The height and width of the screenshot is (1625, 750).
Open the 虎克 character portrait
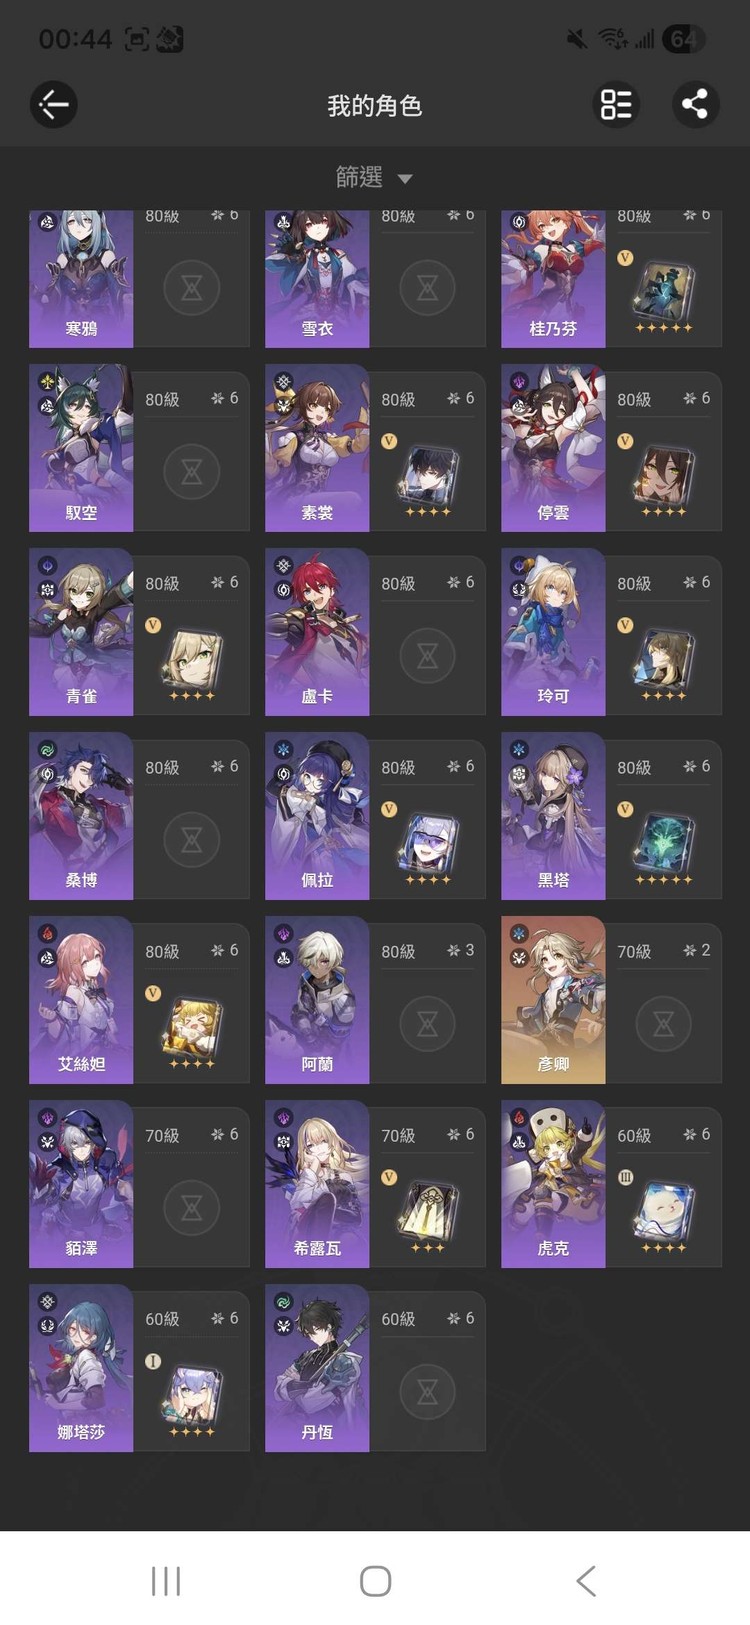pyautogui.click(x=553, y=1183)
